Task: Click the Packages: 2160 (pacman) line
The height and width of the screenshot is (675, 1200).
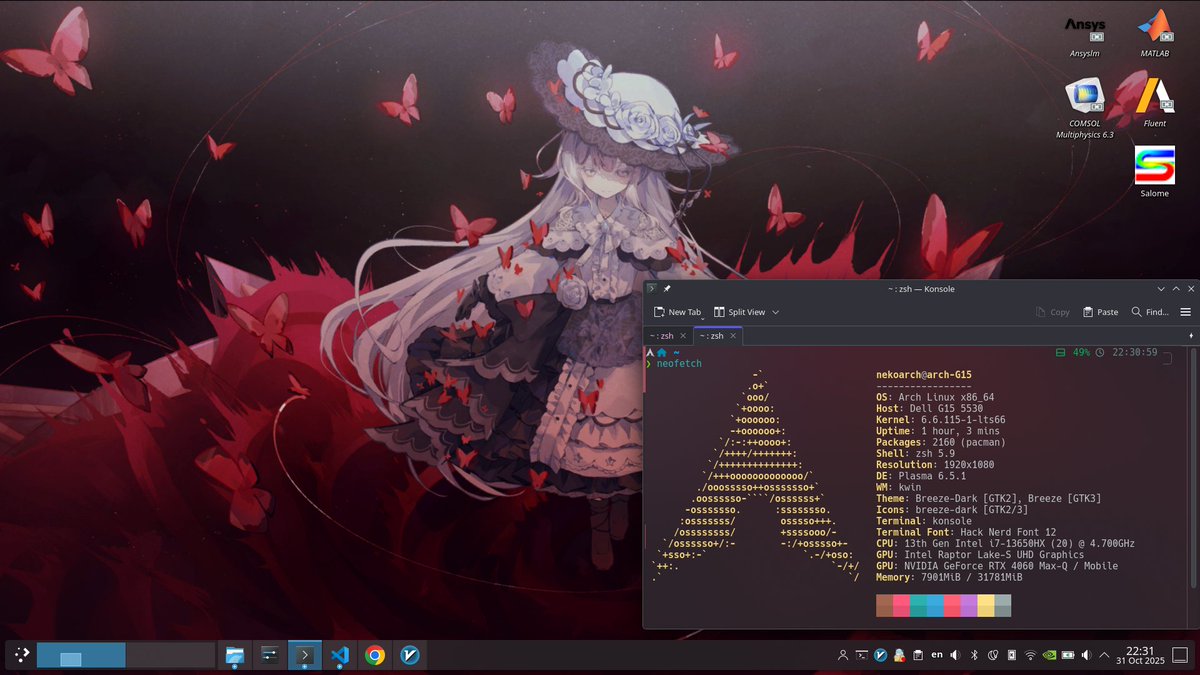Action: [941, 442]
